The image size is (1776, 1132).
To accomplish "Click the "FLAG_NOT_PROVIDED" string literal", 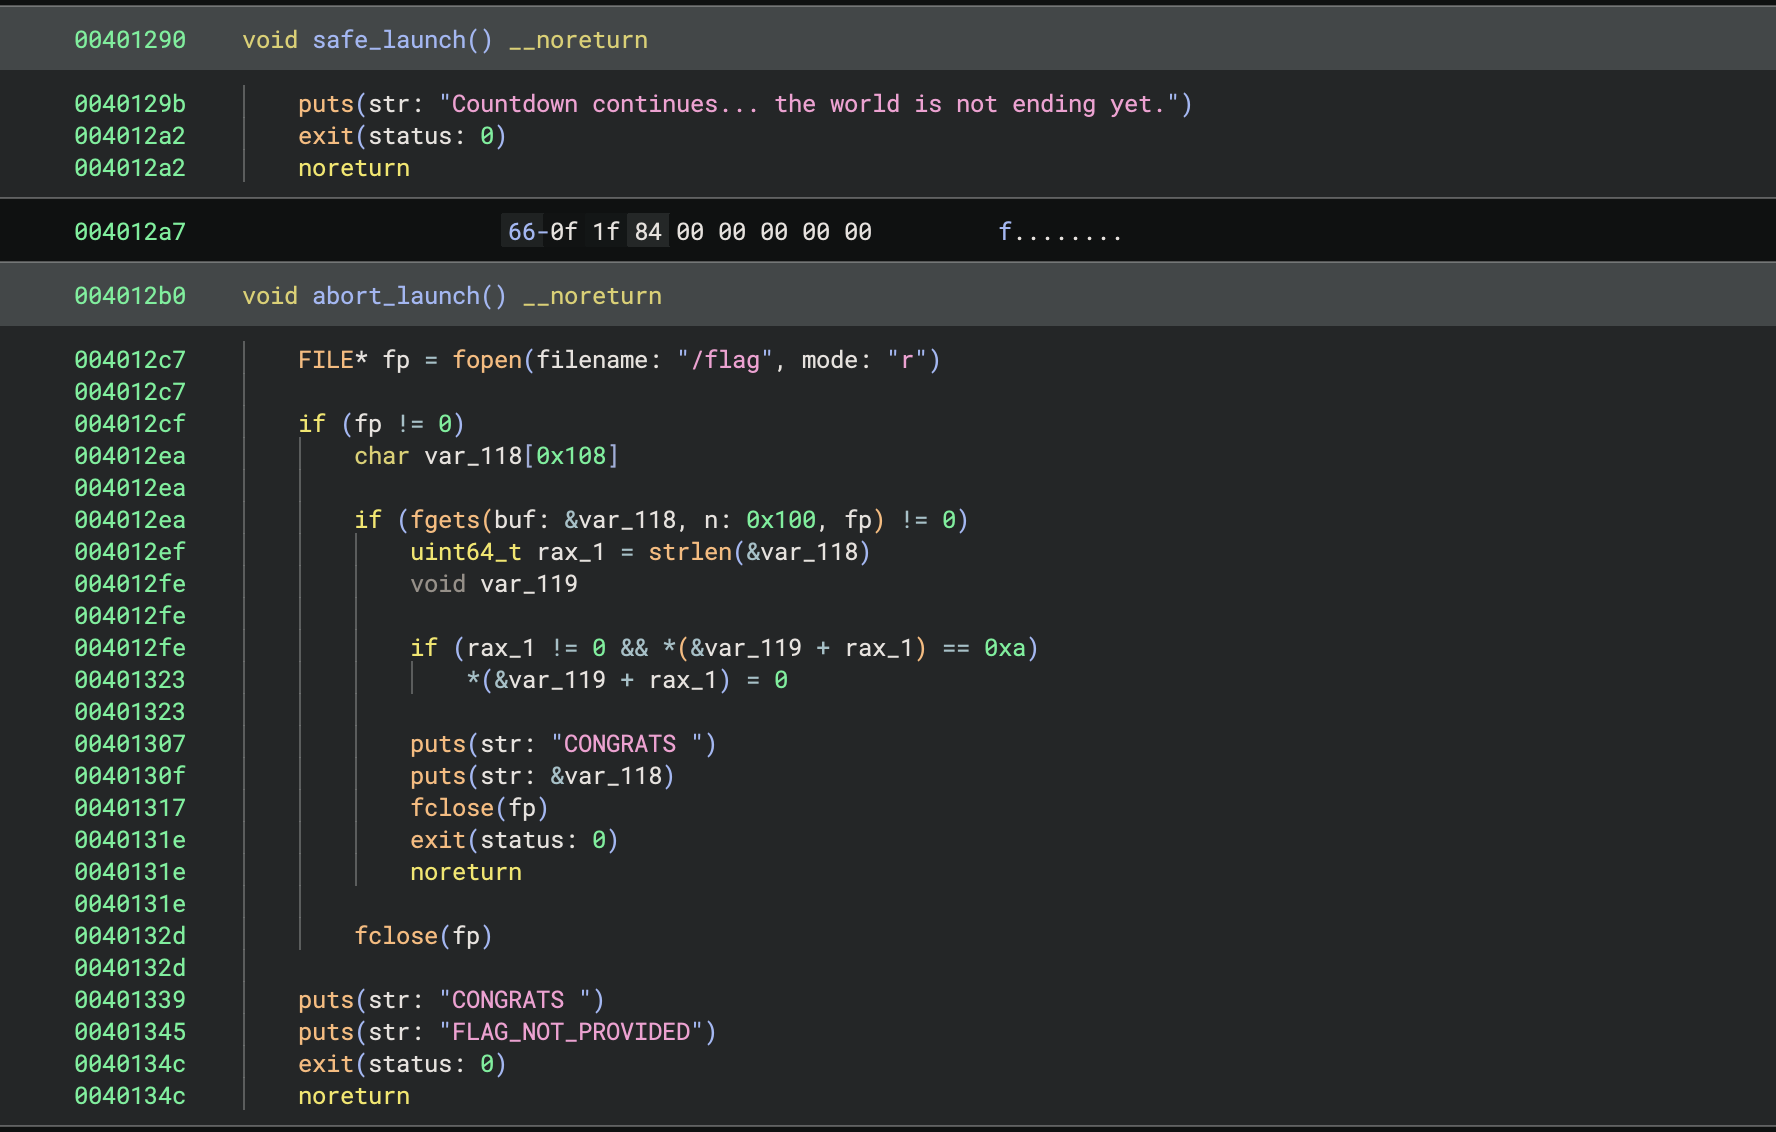I will tap(571, 1032).
